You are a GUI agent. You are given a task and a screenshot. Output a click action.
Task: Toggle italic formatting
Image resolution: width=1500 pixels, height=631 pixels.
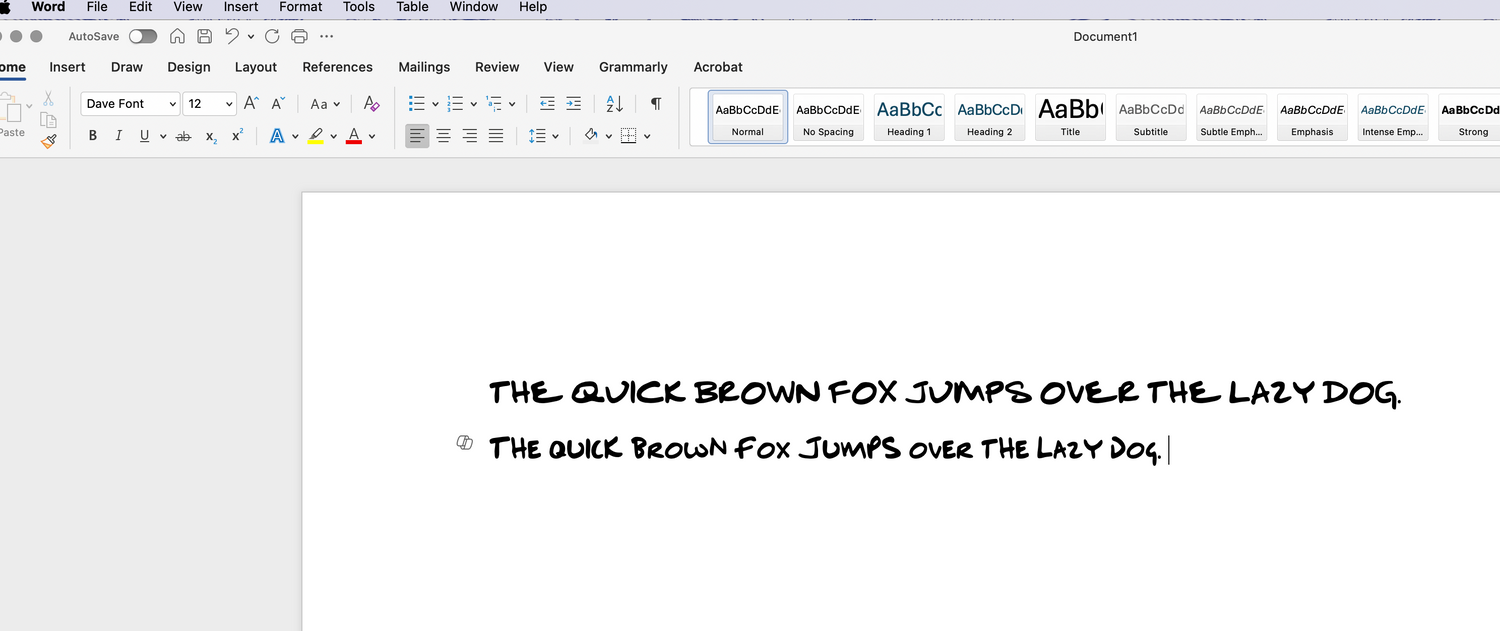pos(118,135)
